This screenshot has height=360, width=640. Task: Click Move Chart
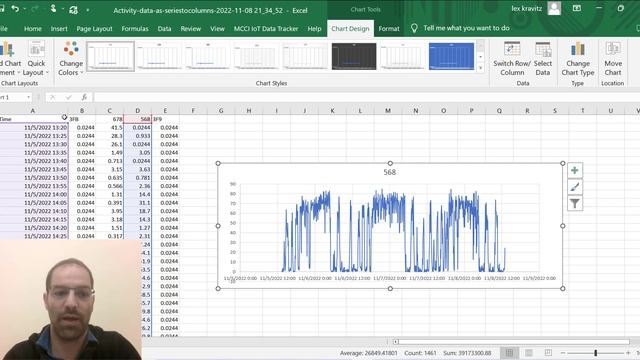click(613, 59)
